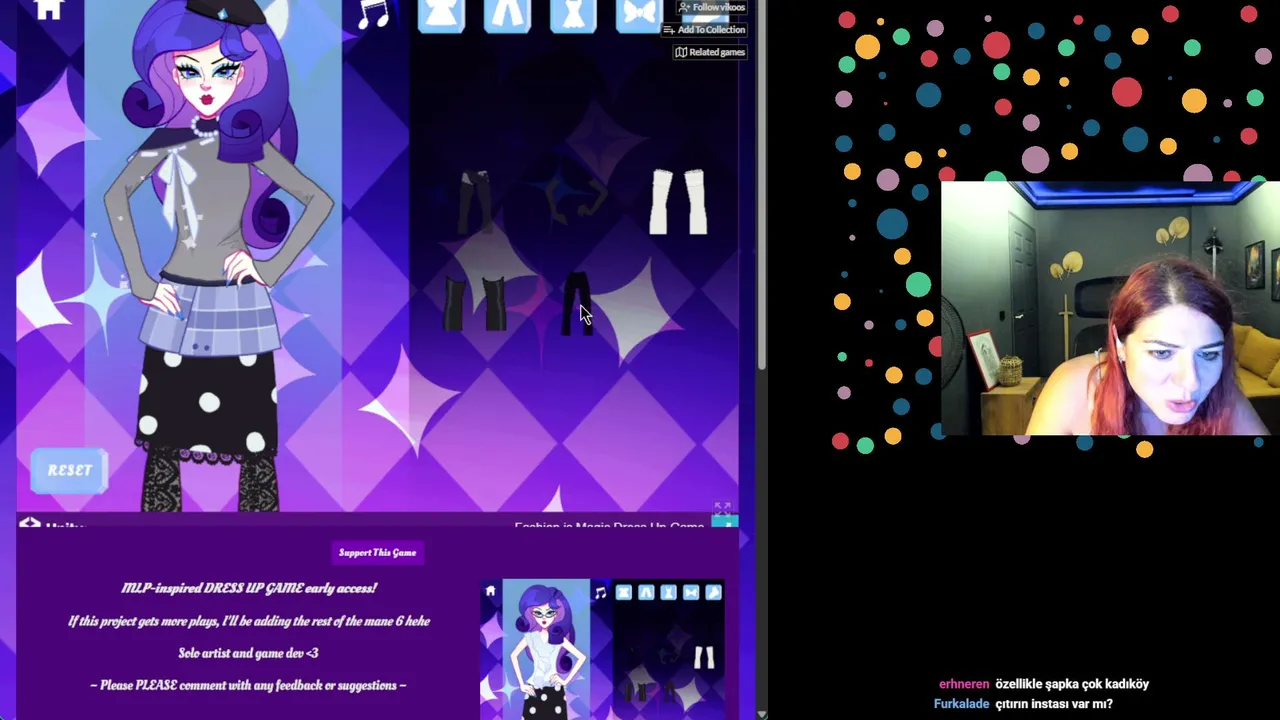1280x720 pixels.
Task: Click the RESET outfit button
Action: (x=69, y=471)
